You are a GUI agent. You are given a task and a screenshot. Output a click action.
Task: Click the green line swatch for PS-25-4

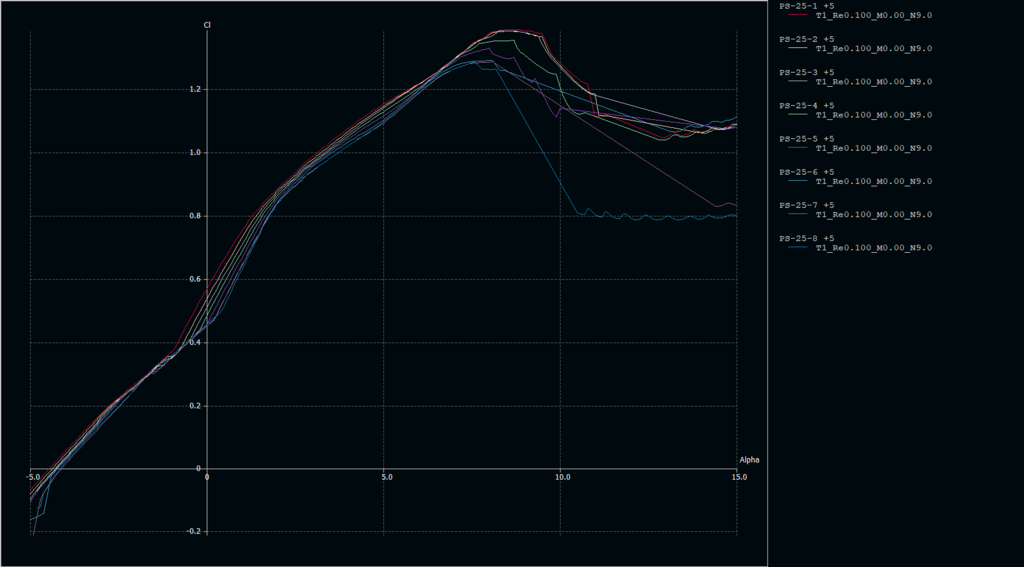coord(798,115)
